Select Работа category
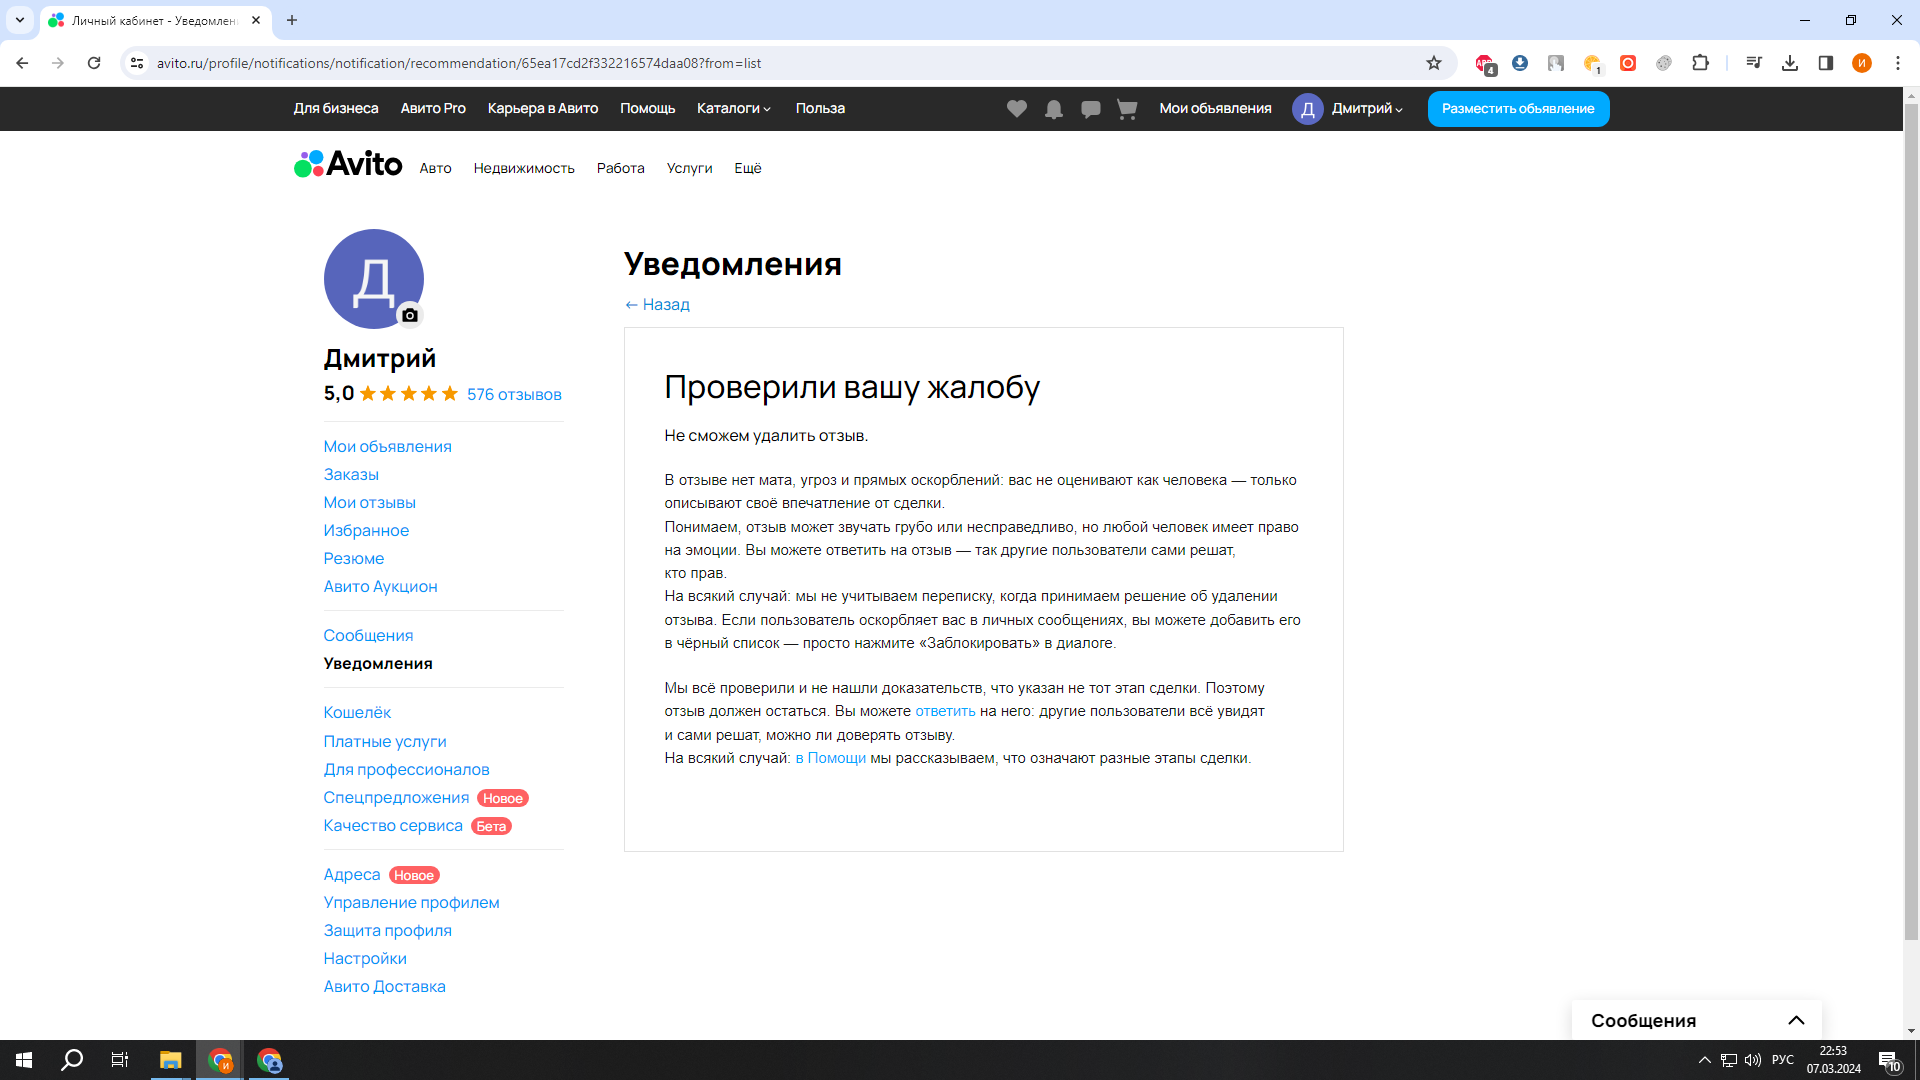The height and width of the screenshot is (1080, 1920). point(621,168)
